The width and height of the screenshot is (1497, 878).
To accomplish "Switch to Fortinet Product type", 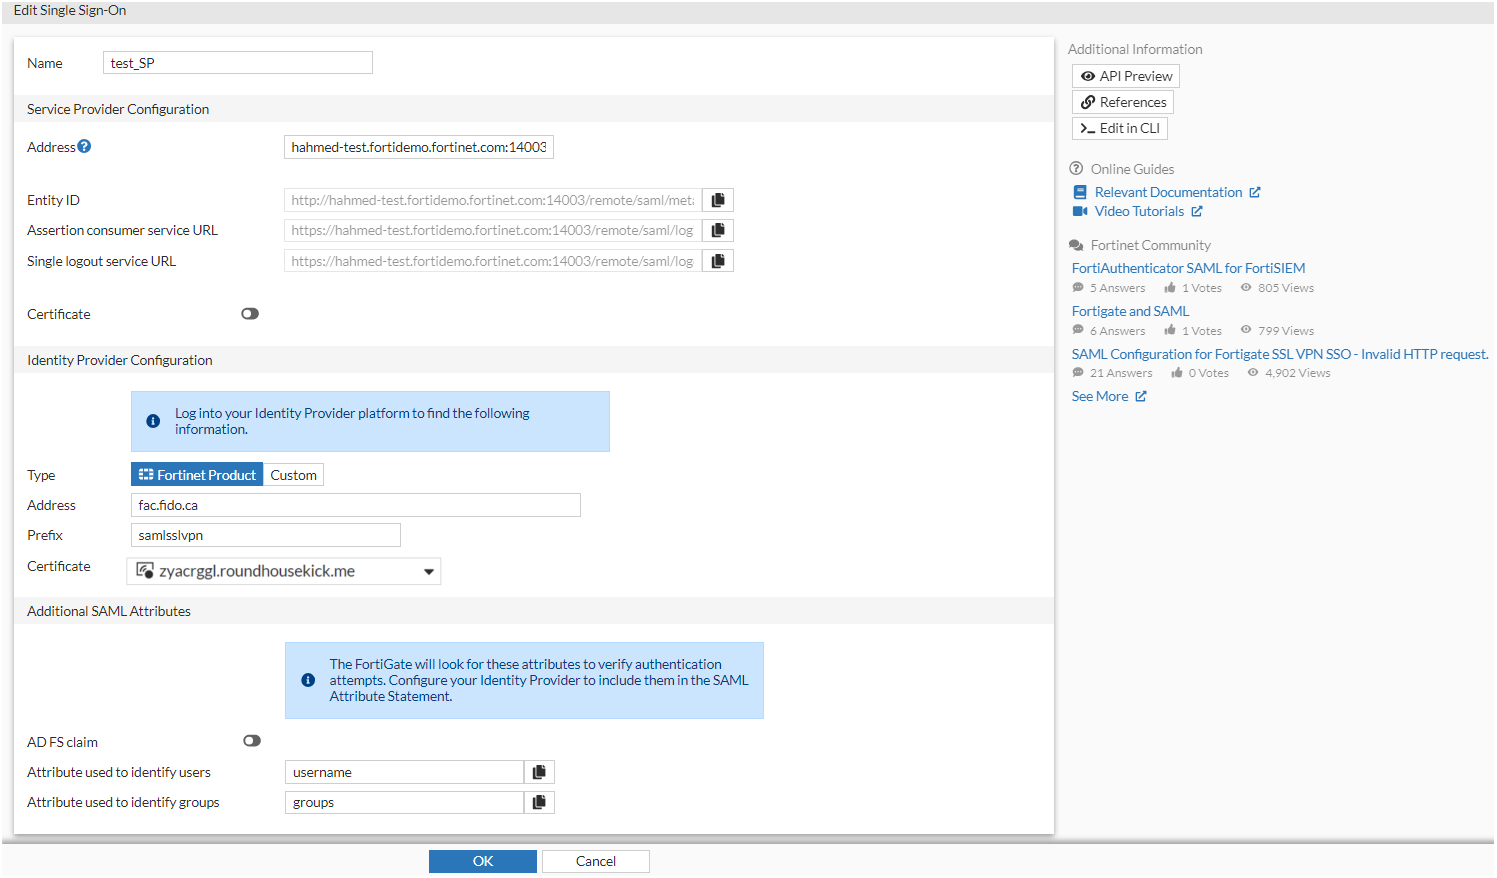I will [196, 474].
